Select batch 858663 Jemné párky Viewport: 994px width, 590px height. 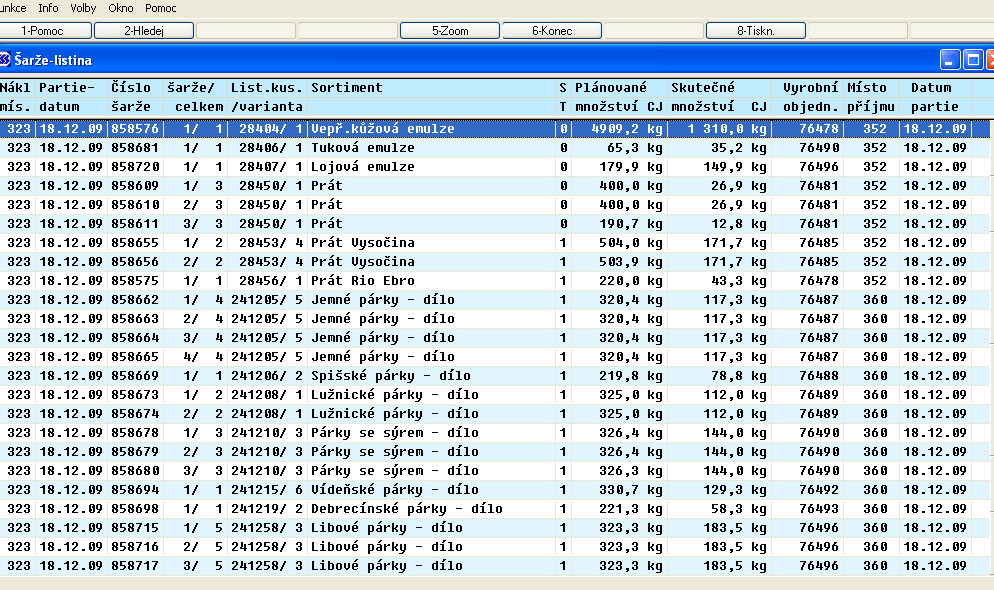coord(494,319)
